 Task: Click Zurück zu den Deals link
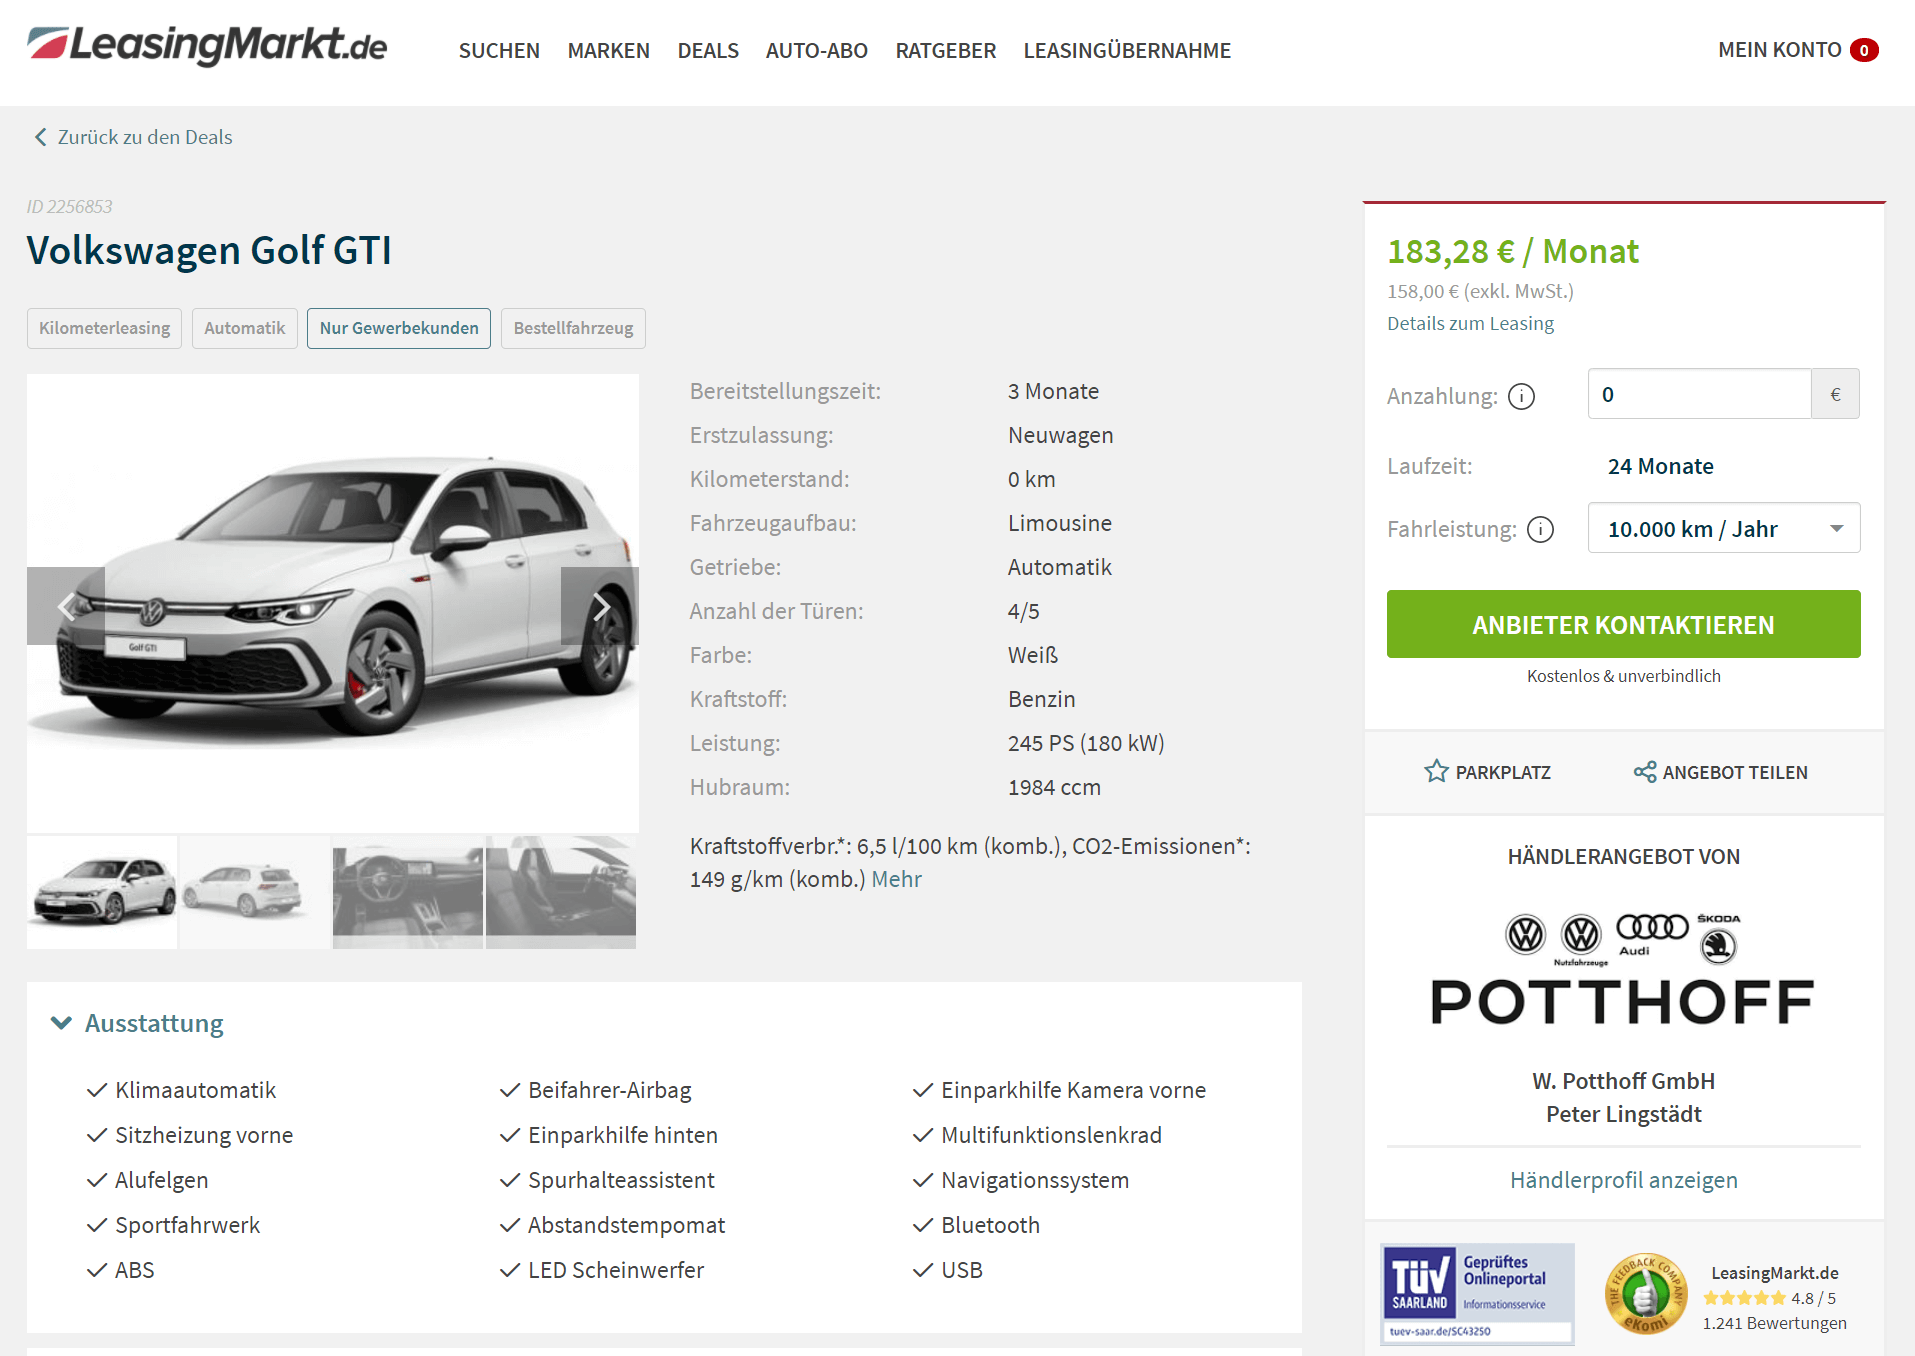pyautogui.click(x=145, y=137)
